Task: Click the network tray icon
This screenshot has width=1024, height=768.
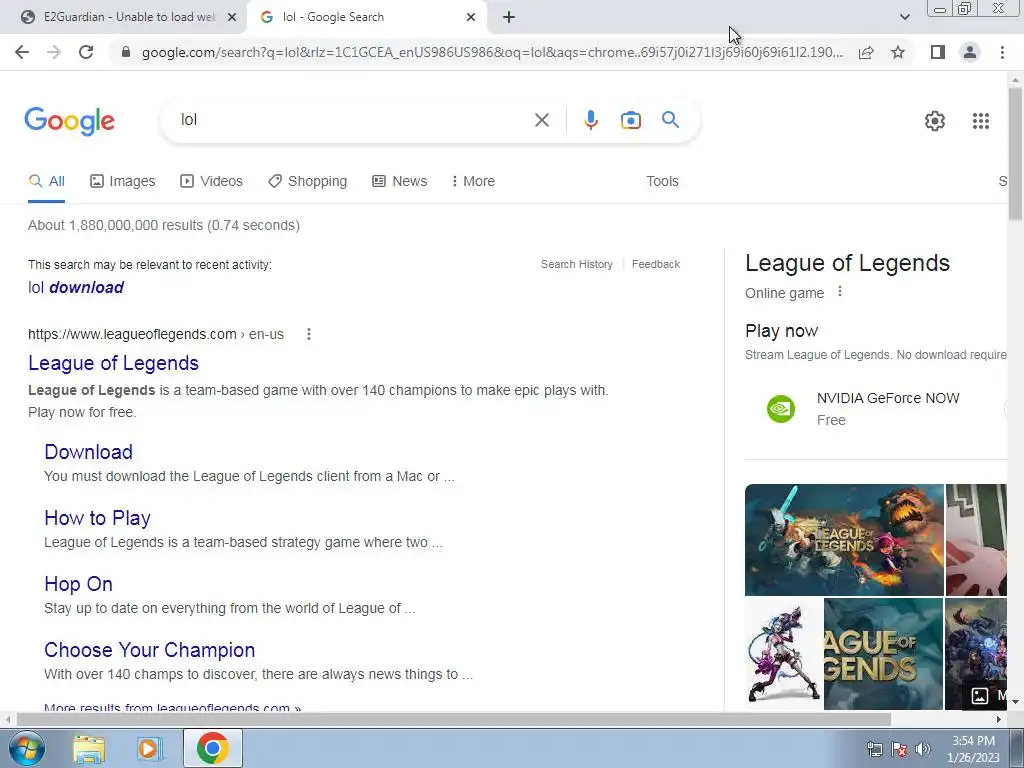Action: pos(874,749)
